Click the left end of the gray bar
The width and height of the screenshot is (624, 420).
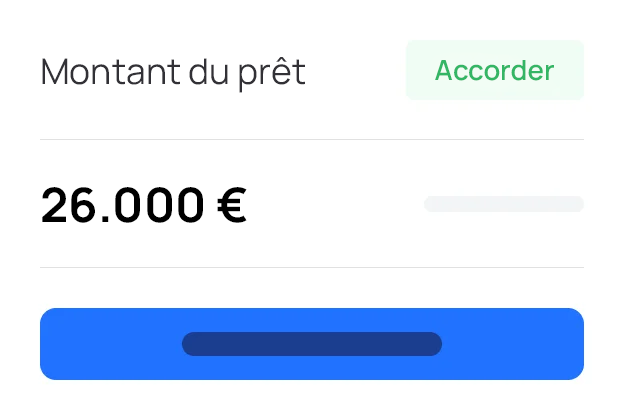pyautogui.click(x=432, y=204)
